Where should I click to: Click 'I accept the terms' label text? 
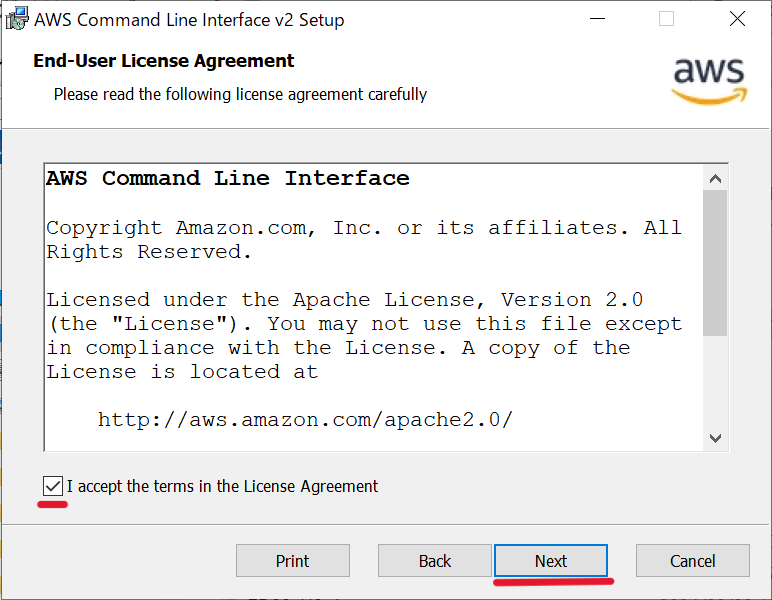pos(222,486)
